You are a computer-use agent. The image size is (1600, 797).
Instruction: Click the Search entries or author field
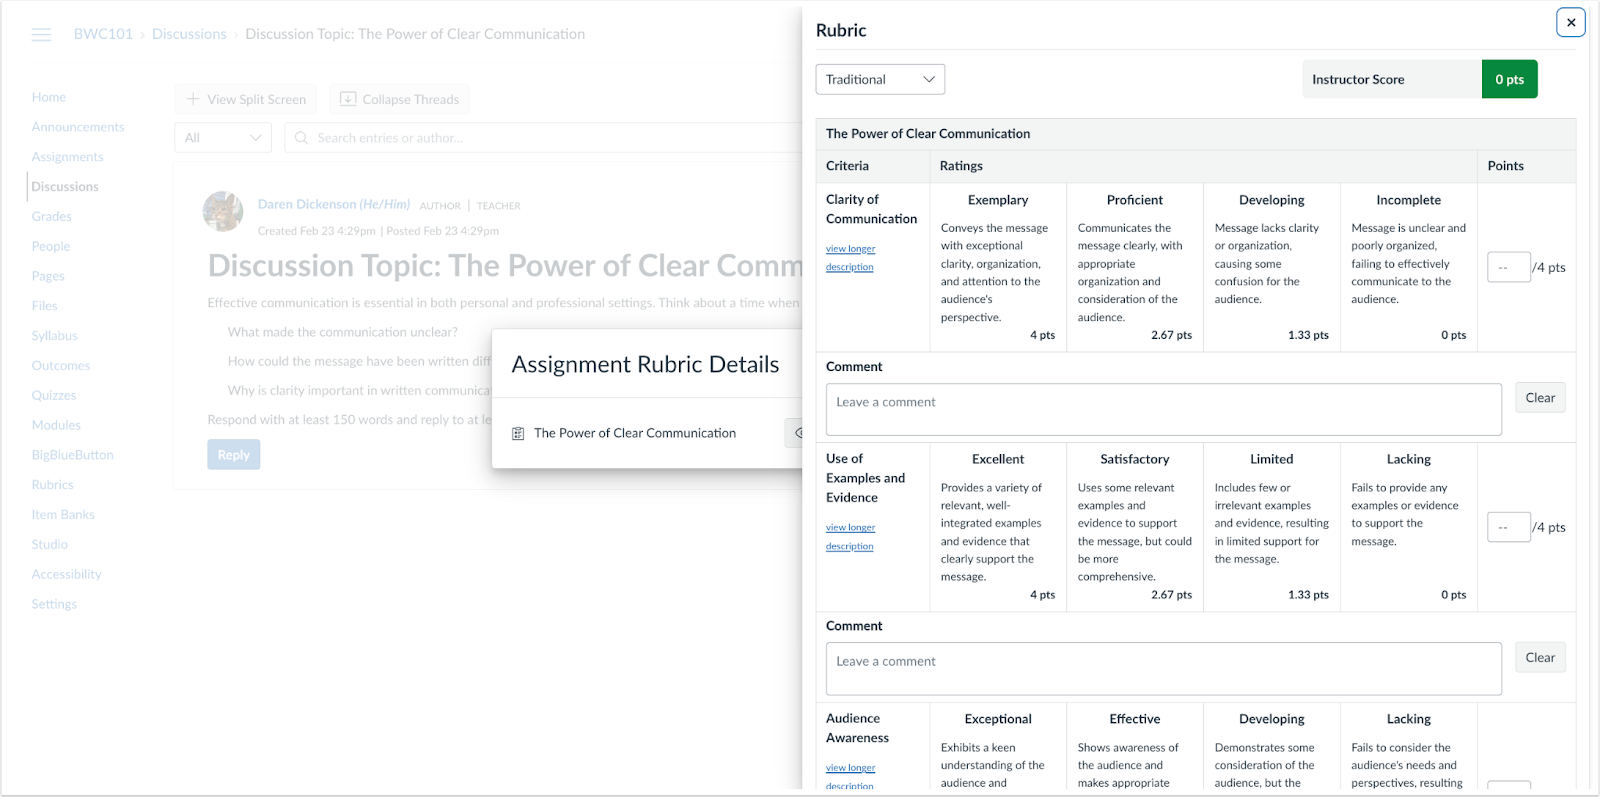pos(545,138)
